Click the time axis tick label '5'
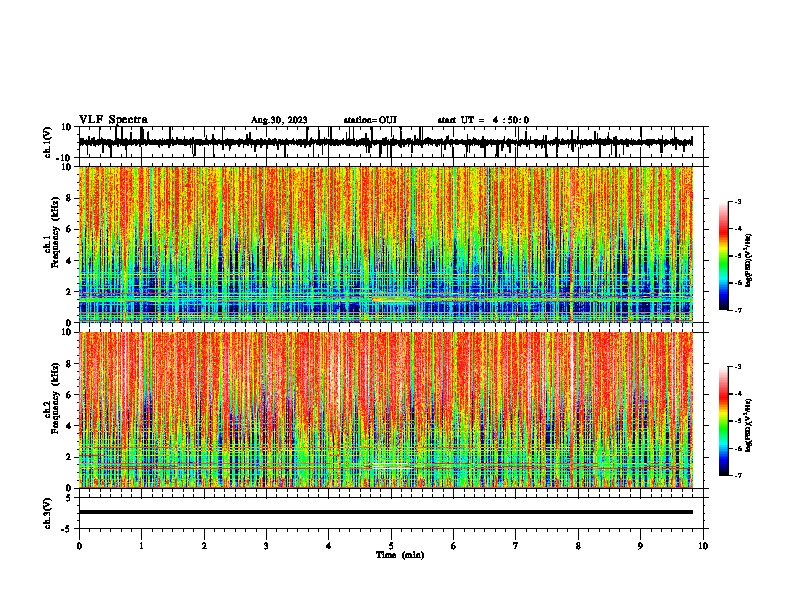Screen dimensions: 792x612 [x=391, y=546]
